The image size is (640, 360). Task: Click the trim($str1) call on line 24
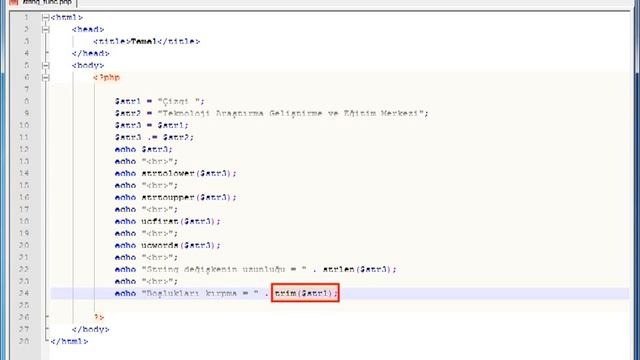(305, 293)
